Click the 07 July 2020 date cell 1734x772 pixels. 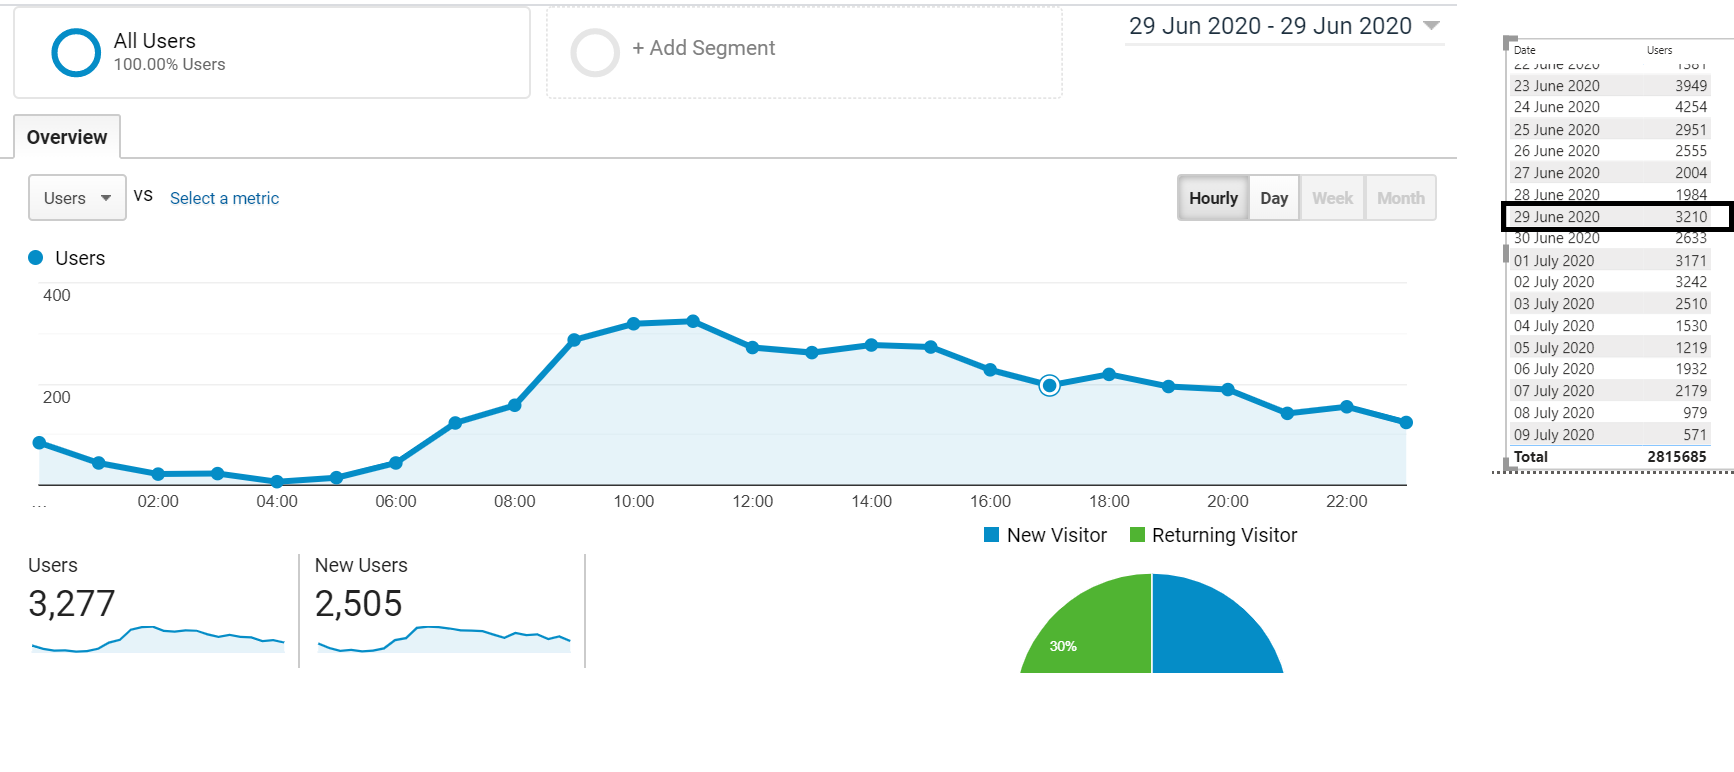(x=1554, y=391)
